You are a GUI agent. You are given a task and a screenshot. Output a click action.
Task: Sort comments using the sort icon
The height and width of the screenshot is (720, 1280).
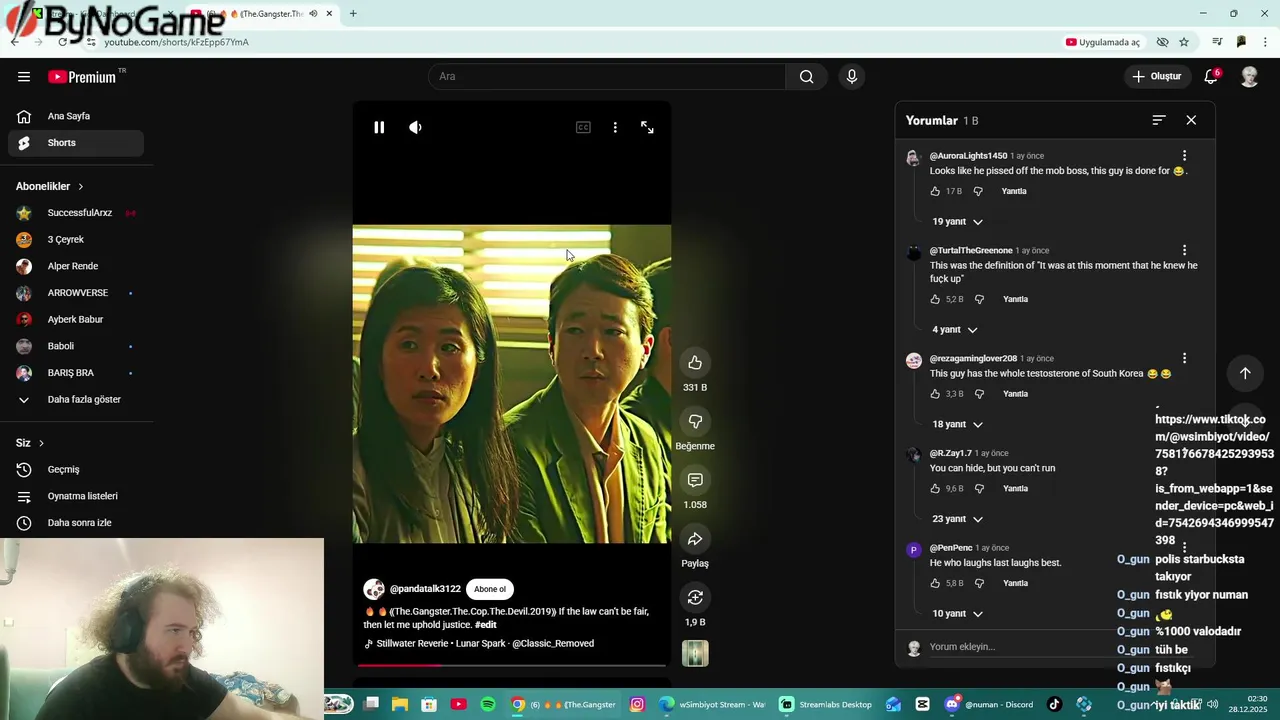click(x=1159, y=120)
